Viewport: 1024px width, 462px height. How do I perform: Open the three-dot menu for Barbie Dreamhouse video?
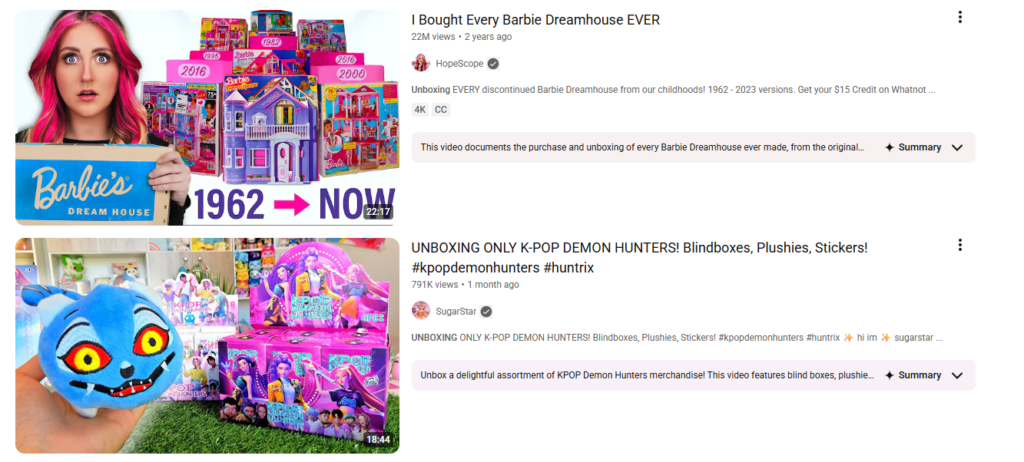tap(959, 17)
